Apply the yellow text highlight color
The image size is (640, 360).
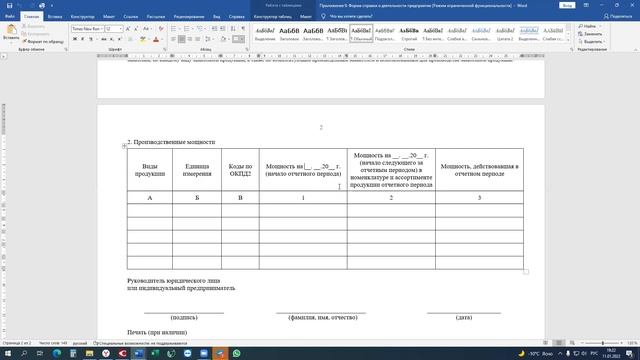[x=142, y=39]
